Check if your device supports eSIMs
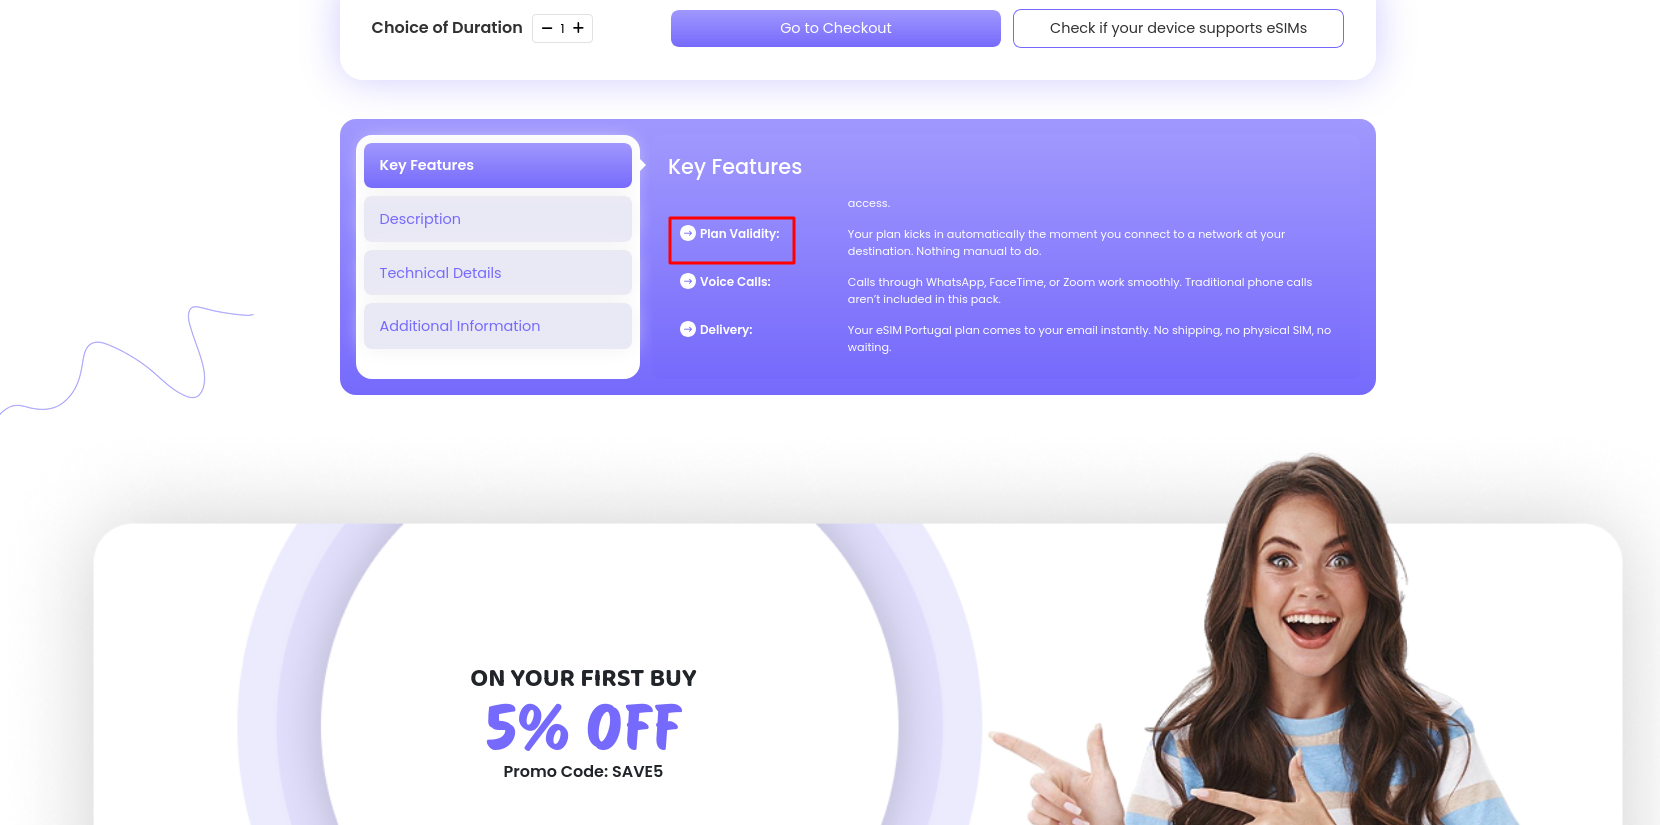1660x825 pixels. point(1178,28)
